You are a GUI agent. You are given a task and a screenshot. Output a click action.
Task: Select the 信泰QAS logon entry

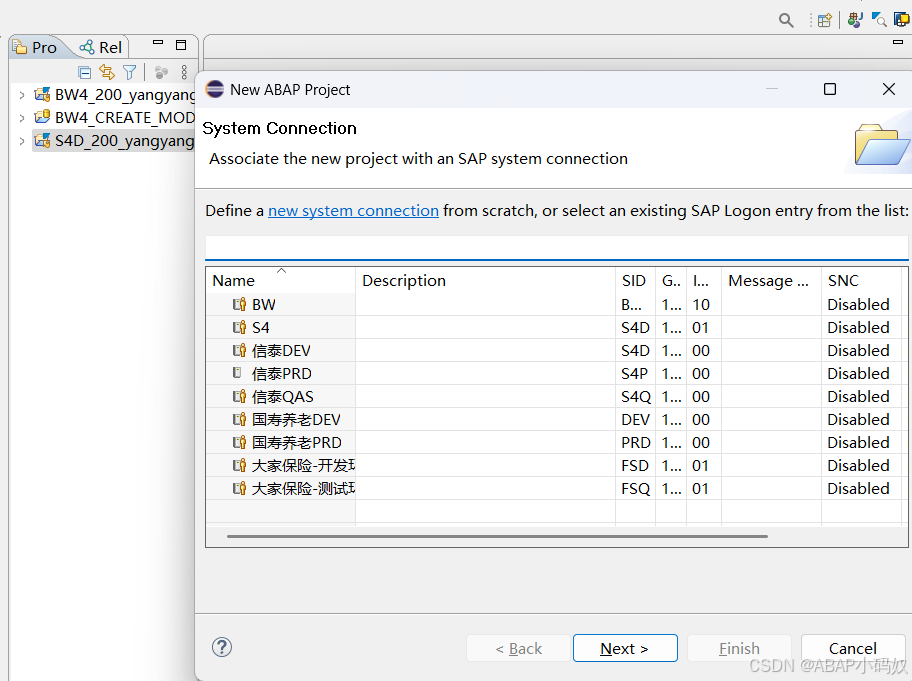coord(282,397)
